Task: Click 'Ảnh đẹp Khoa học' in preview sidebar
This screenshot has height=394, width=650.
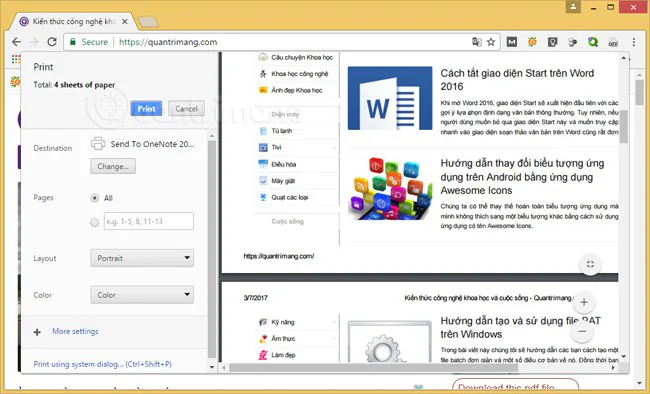Action: click(296, 90)
